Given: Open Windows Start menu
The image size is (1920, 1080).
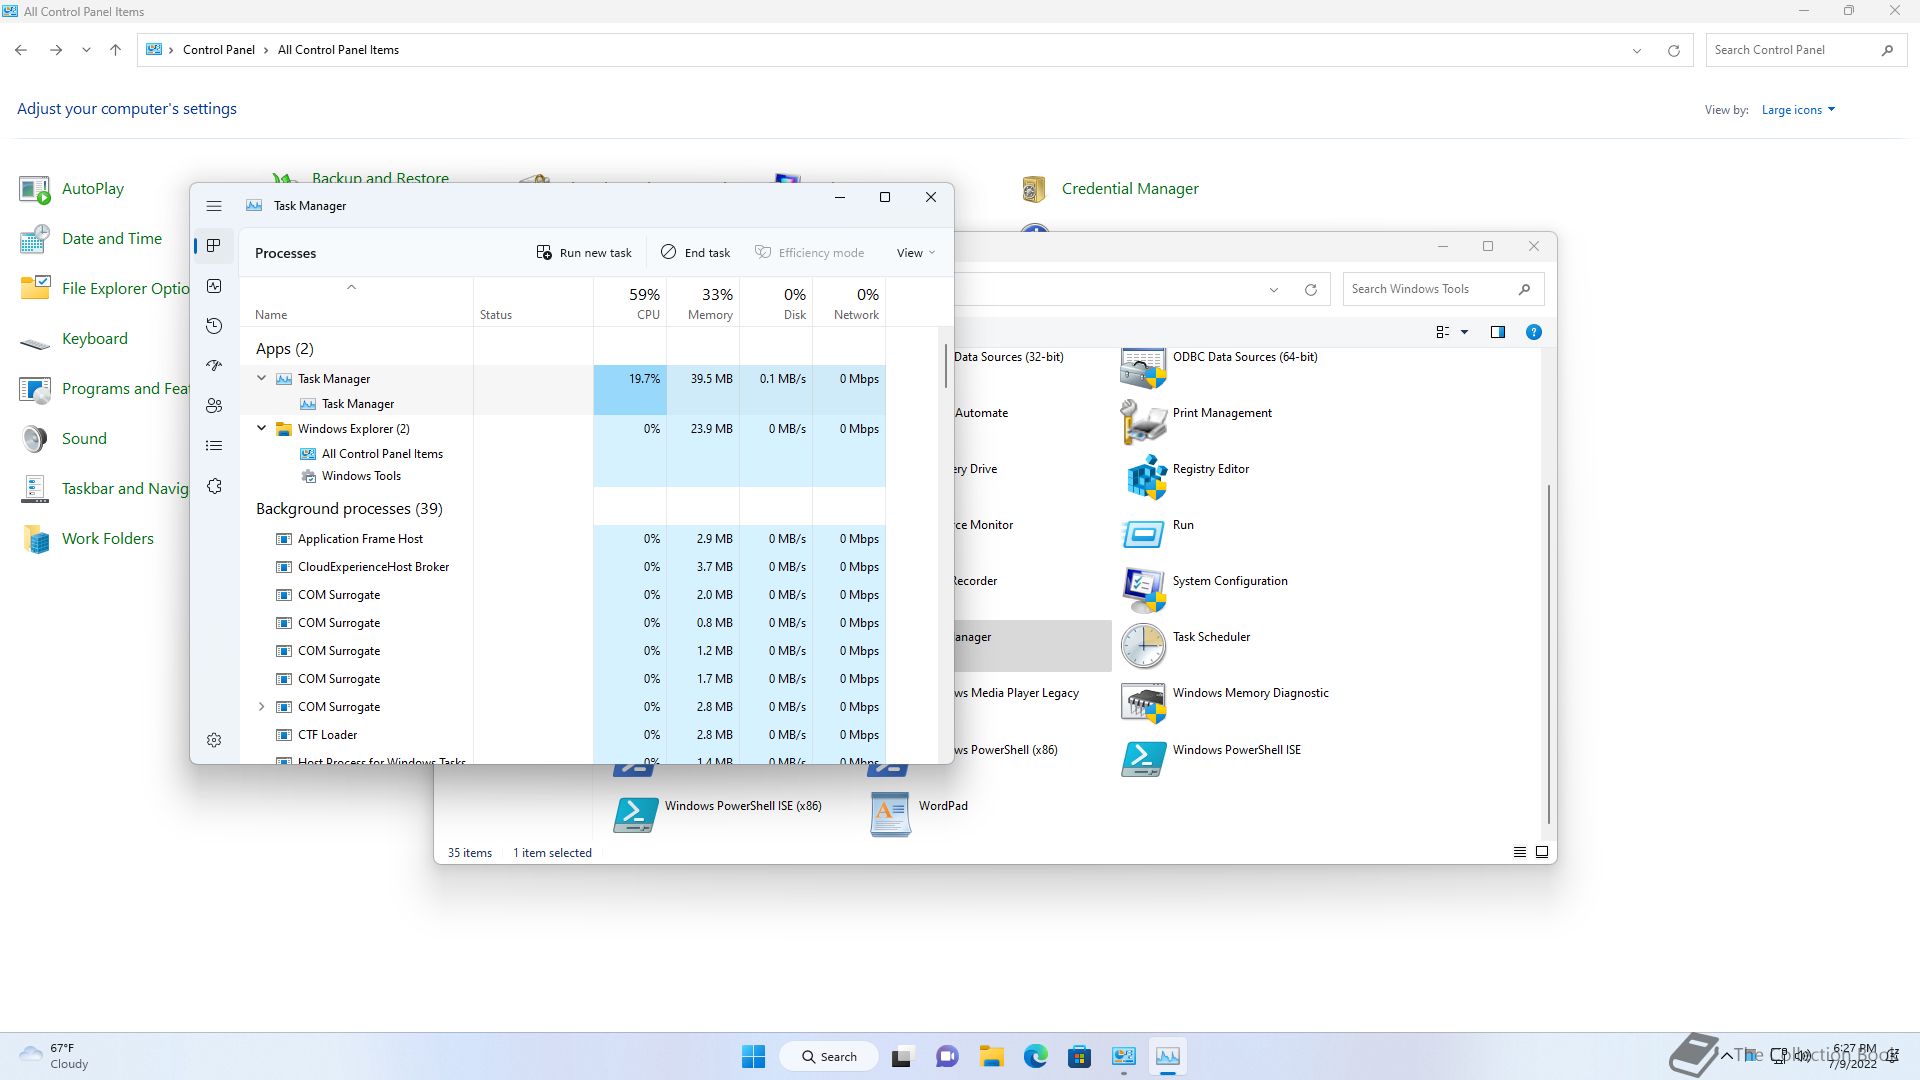Looking at the screenshot, I should coord(753,1056).
